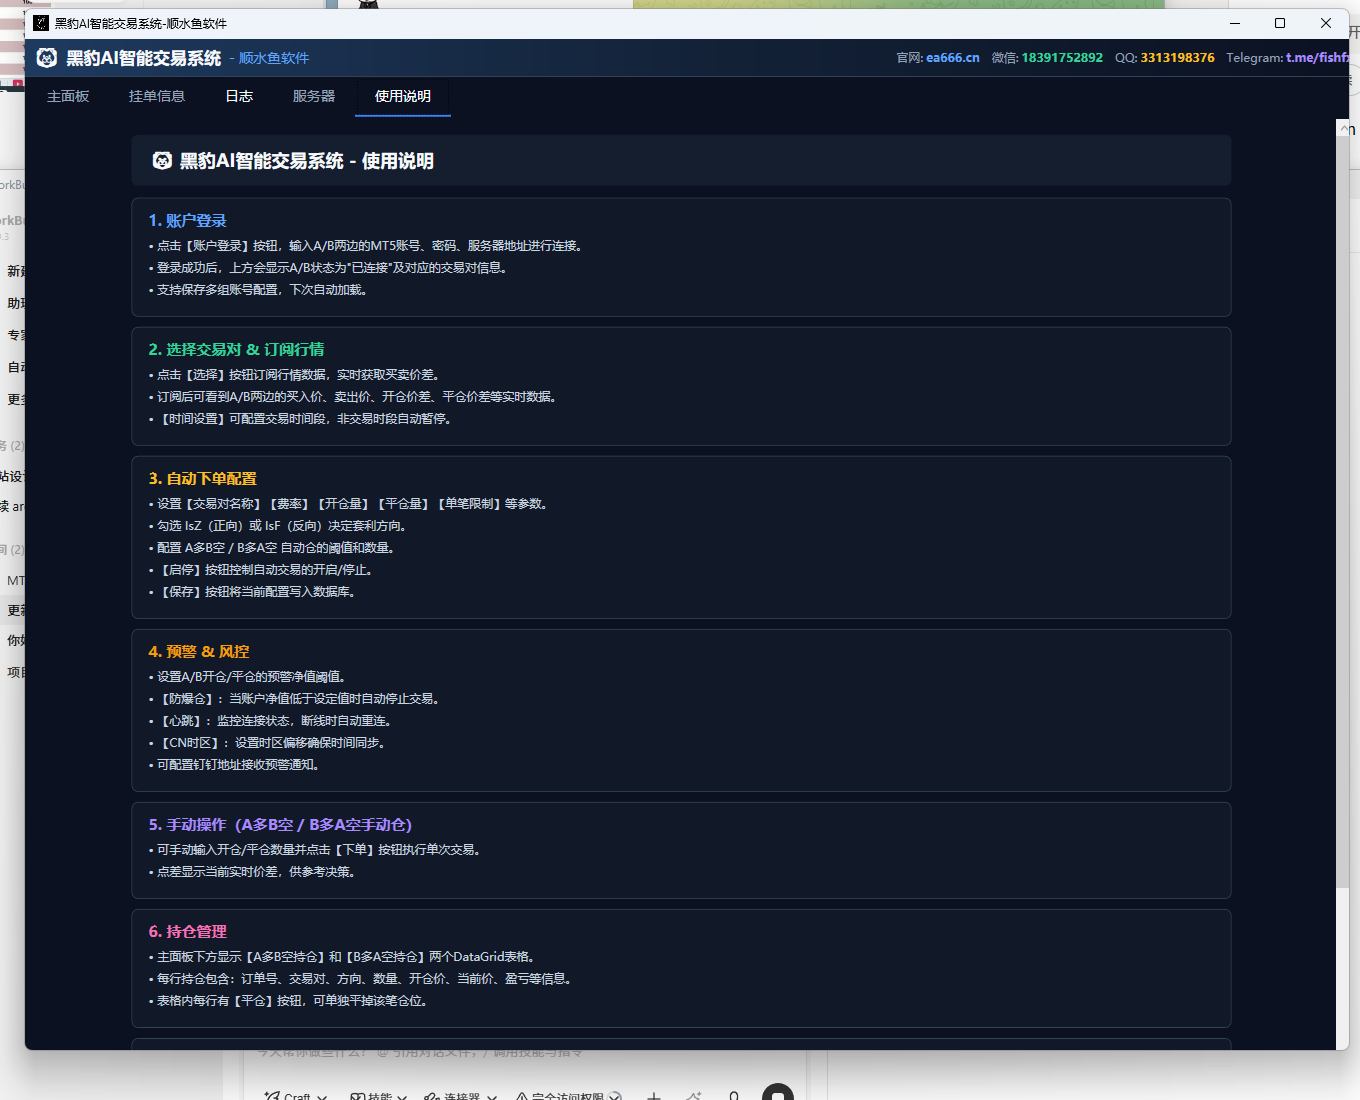Go to the 日志 tab

[x=239, y=96]
